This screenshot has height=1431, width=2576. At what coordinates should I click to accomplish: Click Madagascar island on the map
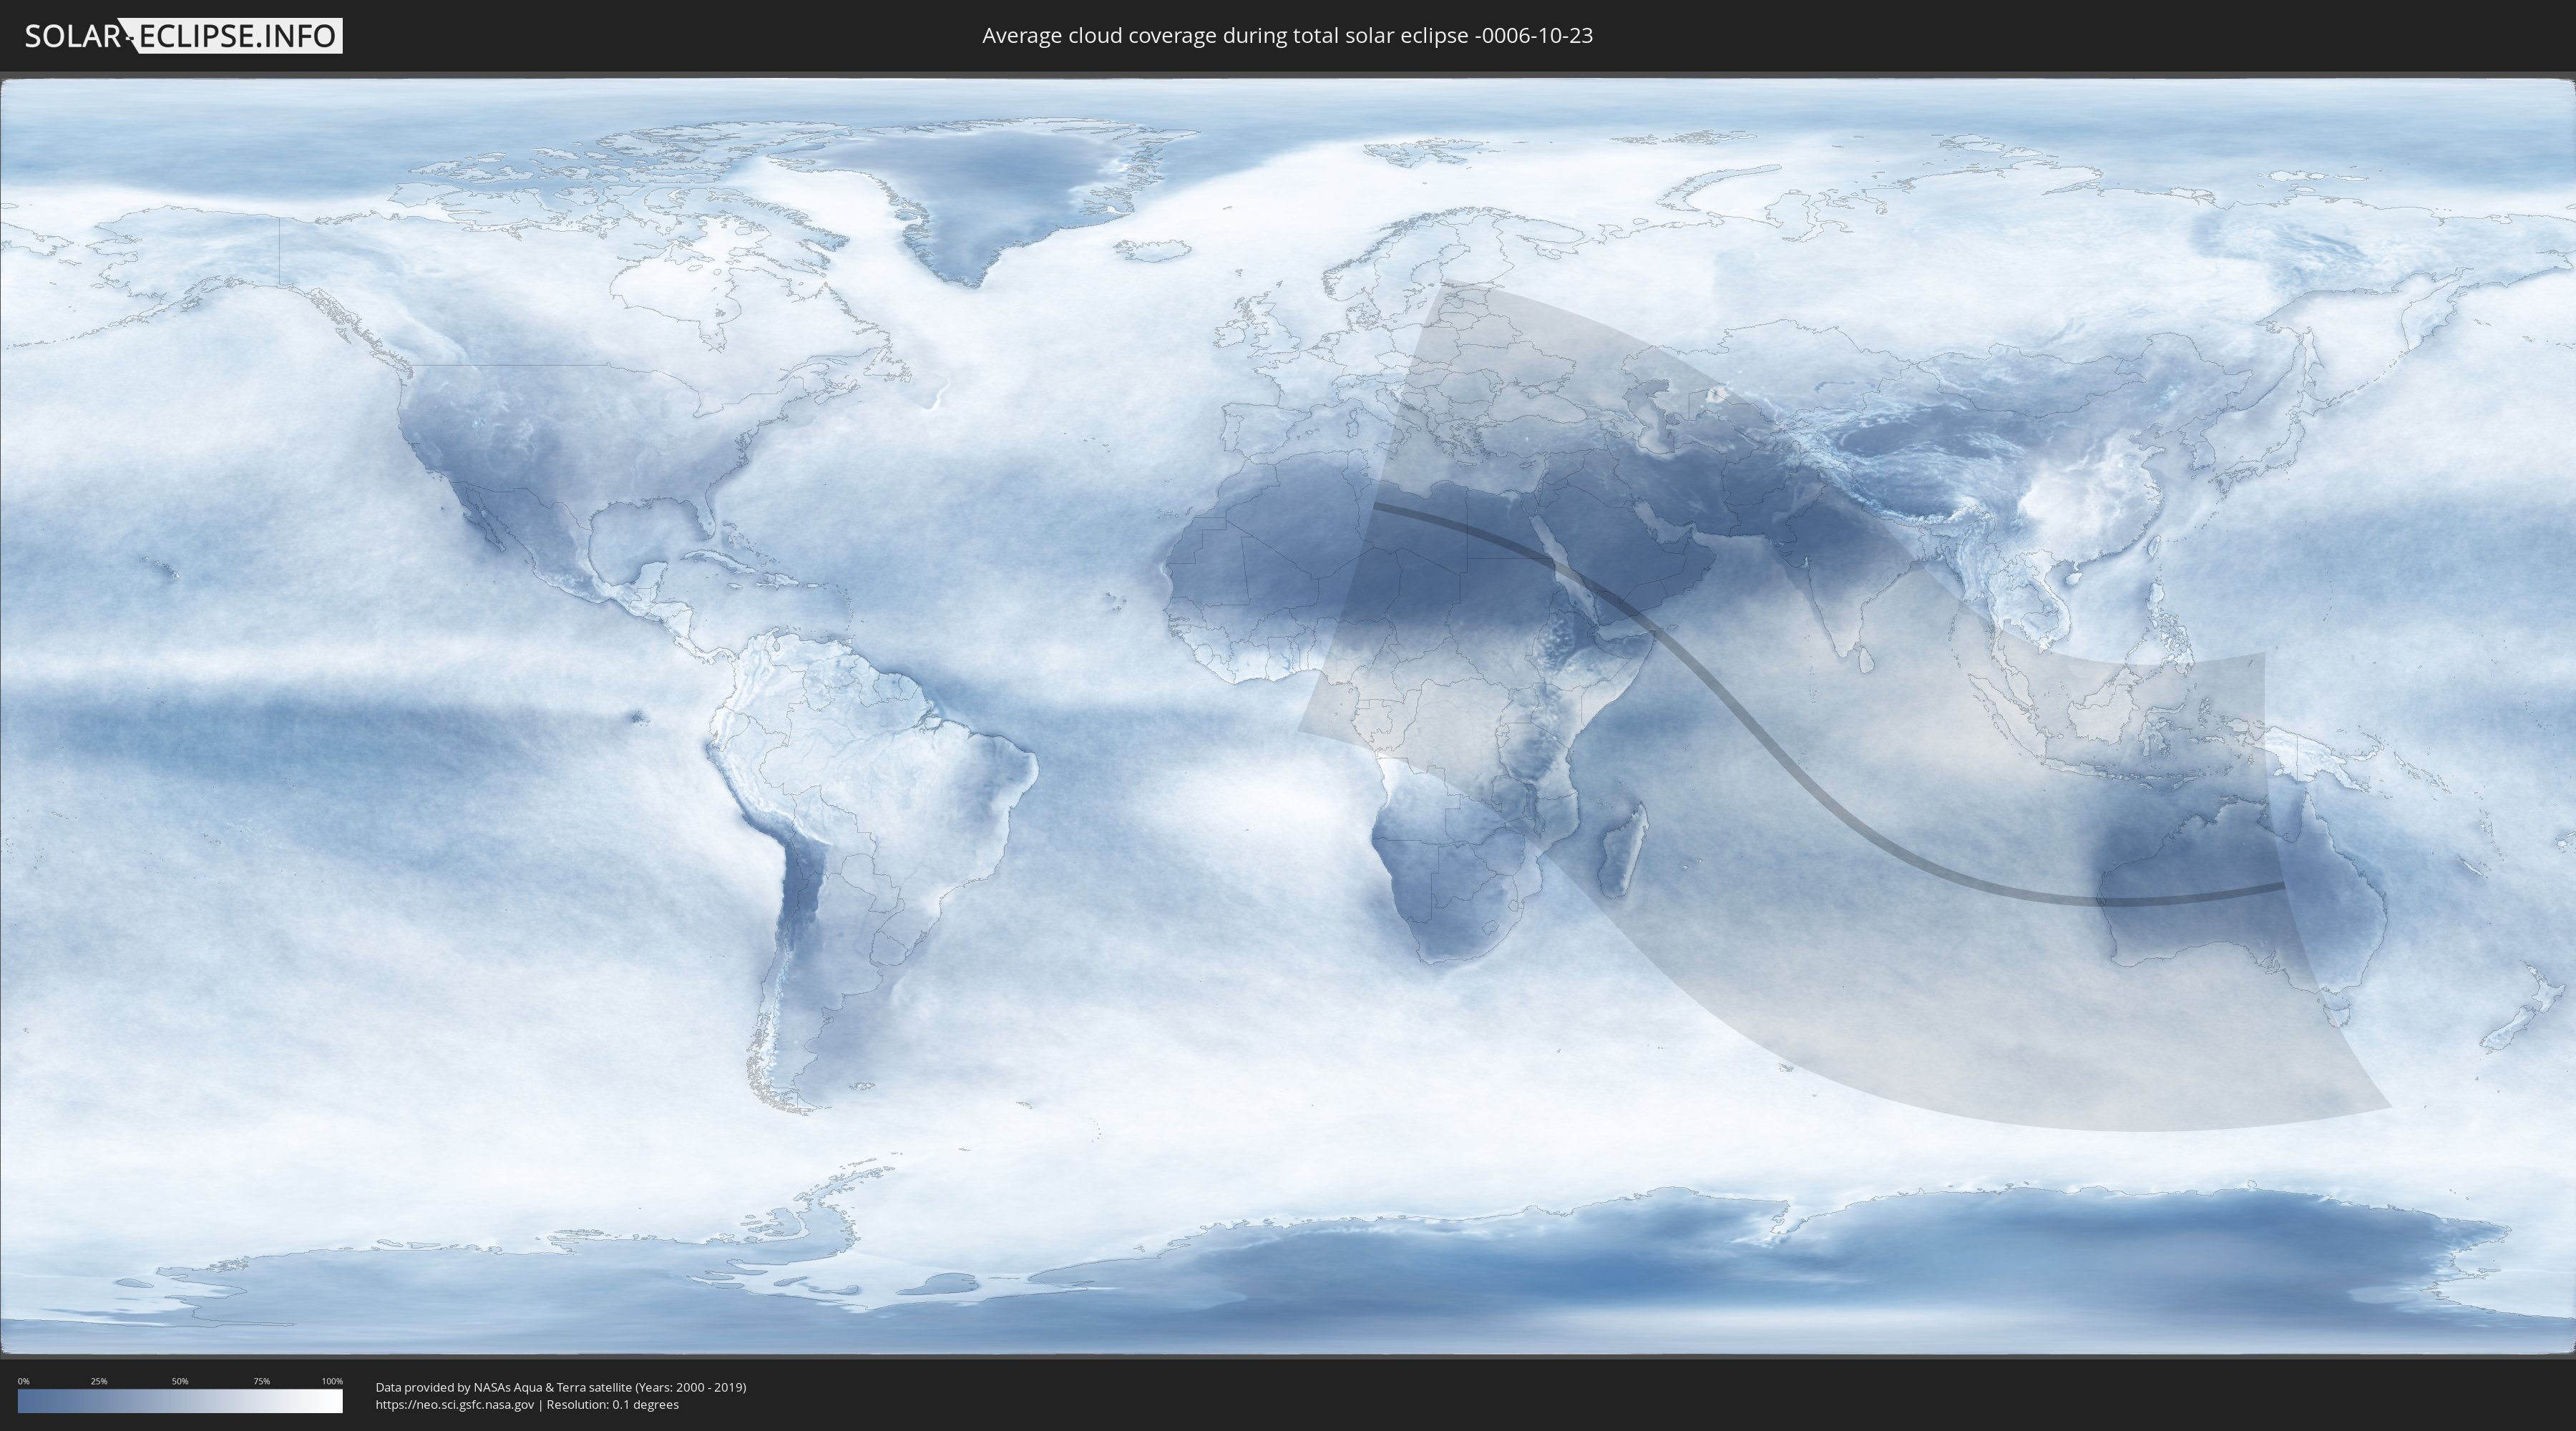(x=1622, y=855)
